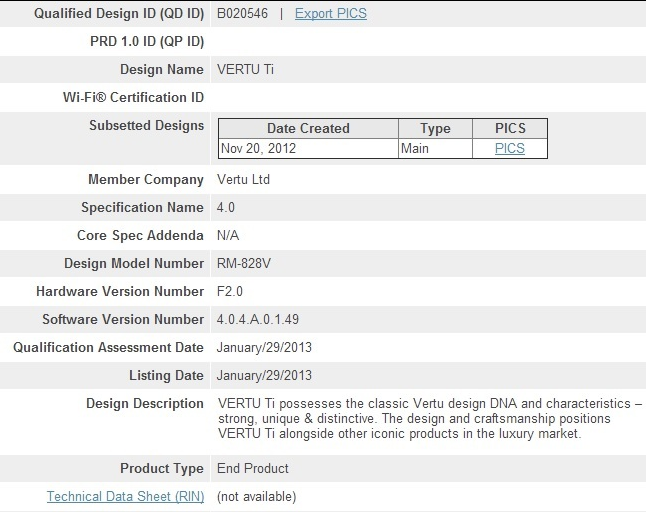646x512 pixels.
Task: Click the Specification Name value 4.0
Action: click(226, 207)
